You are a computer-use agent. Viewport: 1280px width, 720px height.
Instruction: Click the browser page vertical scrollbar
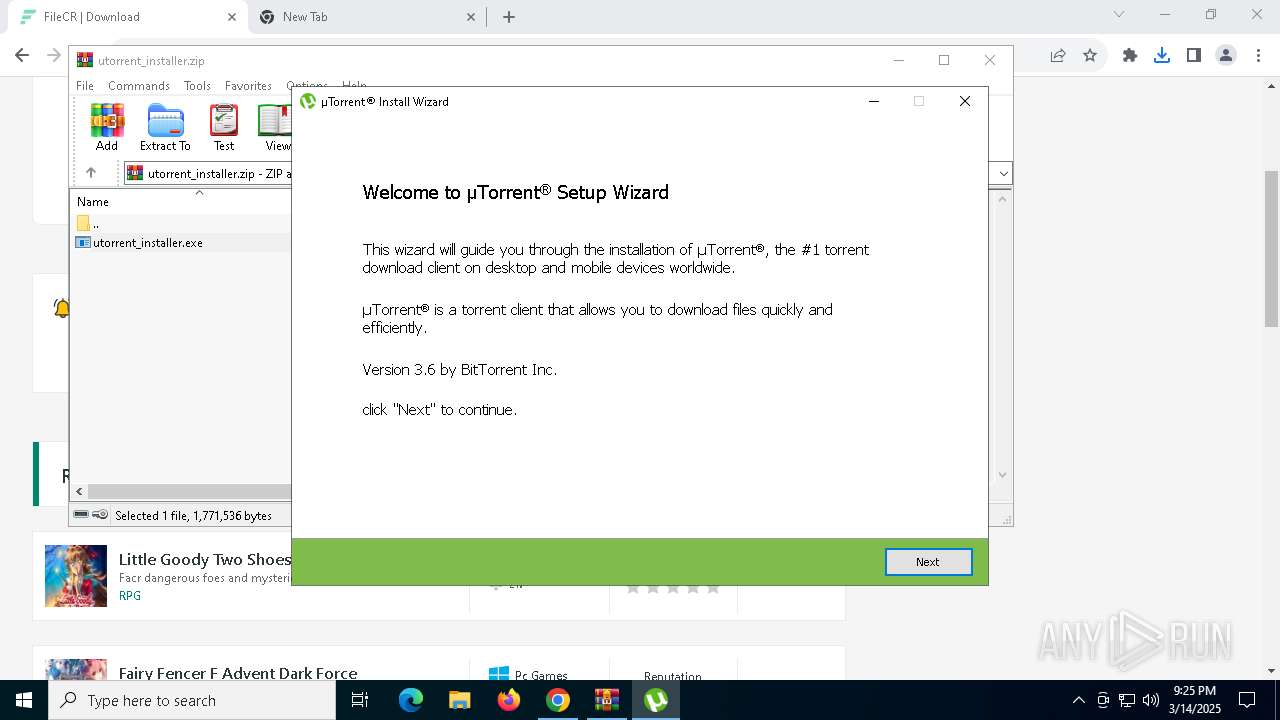(x=1271, y=249)
